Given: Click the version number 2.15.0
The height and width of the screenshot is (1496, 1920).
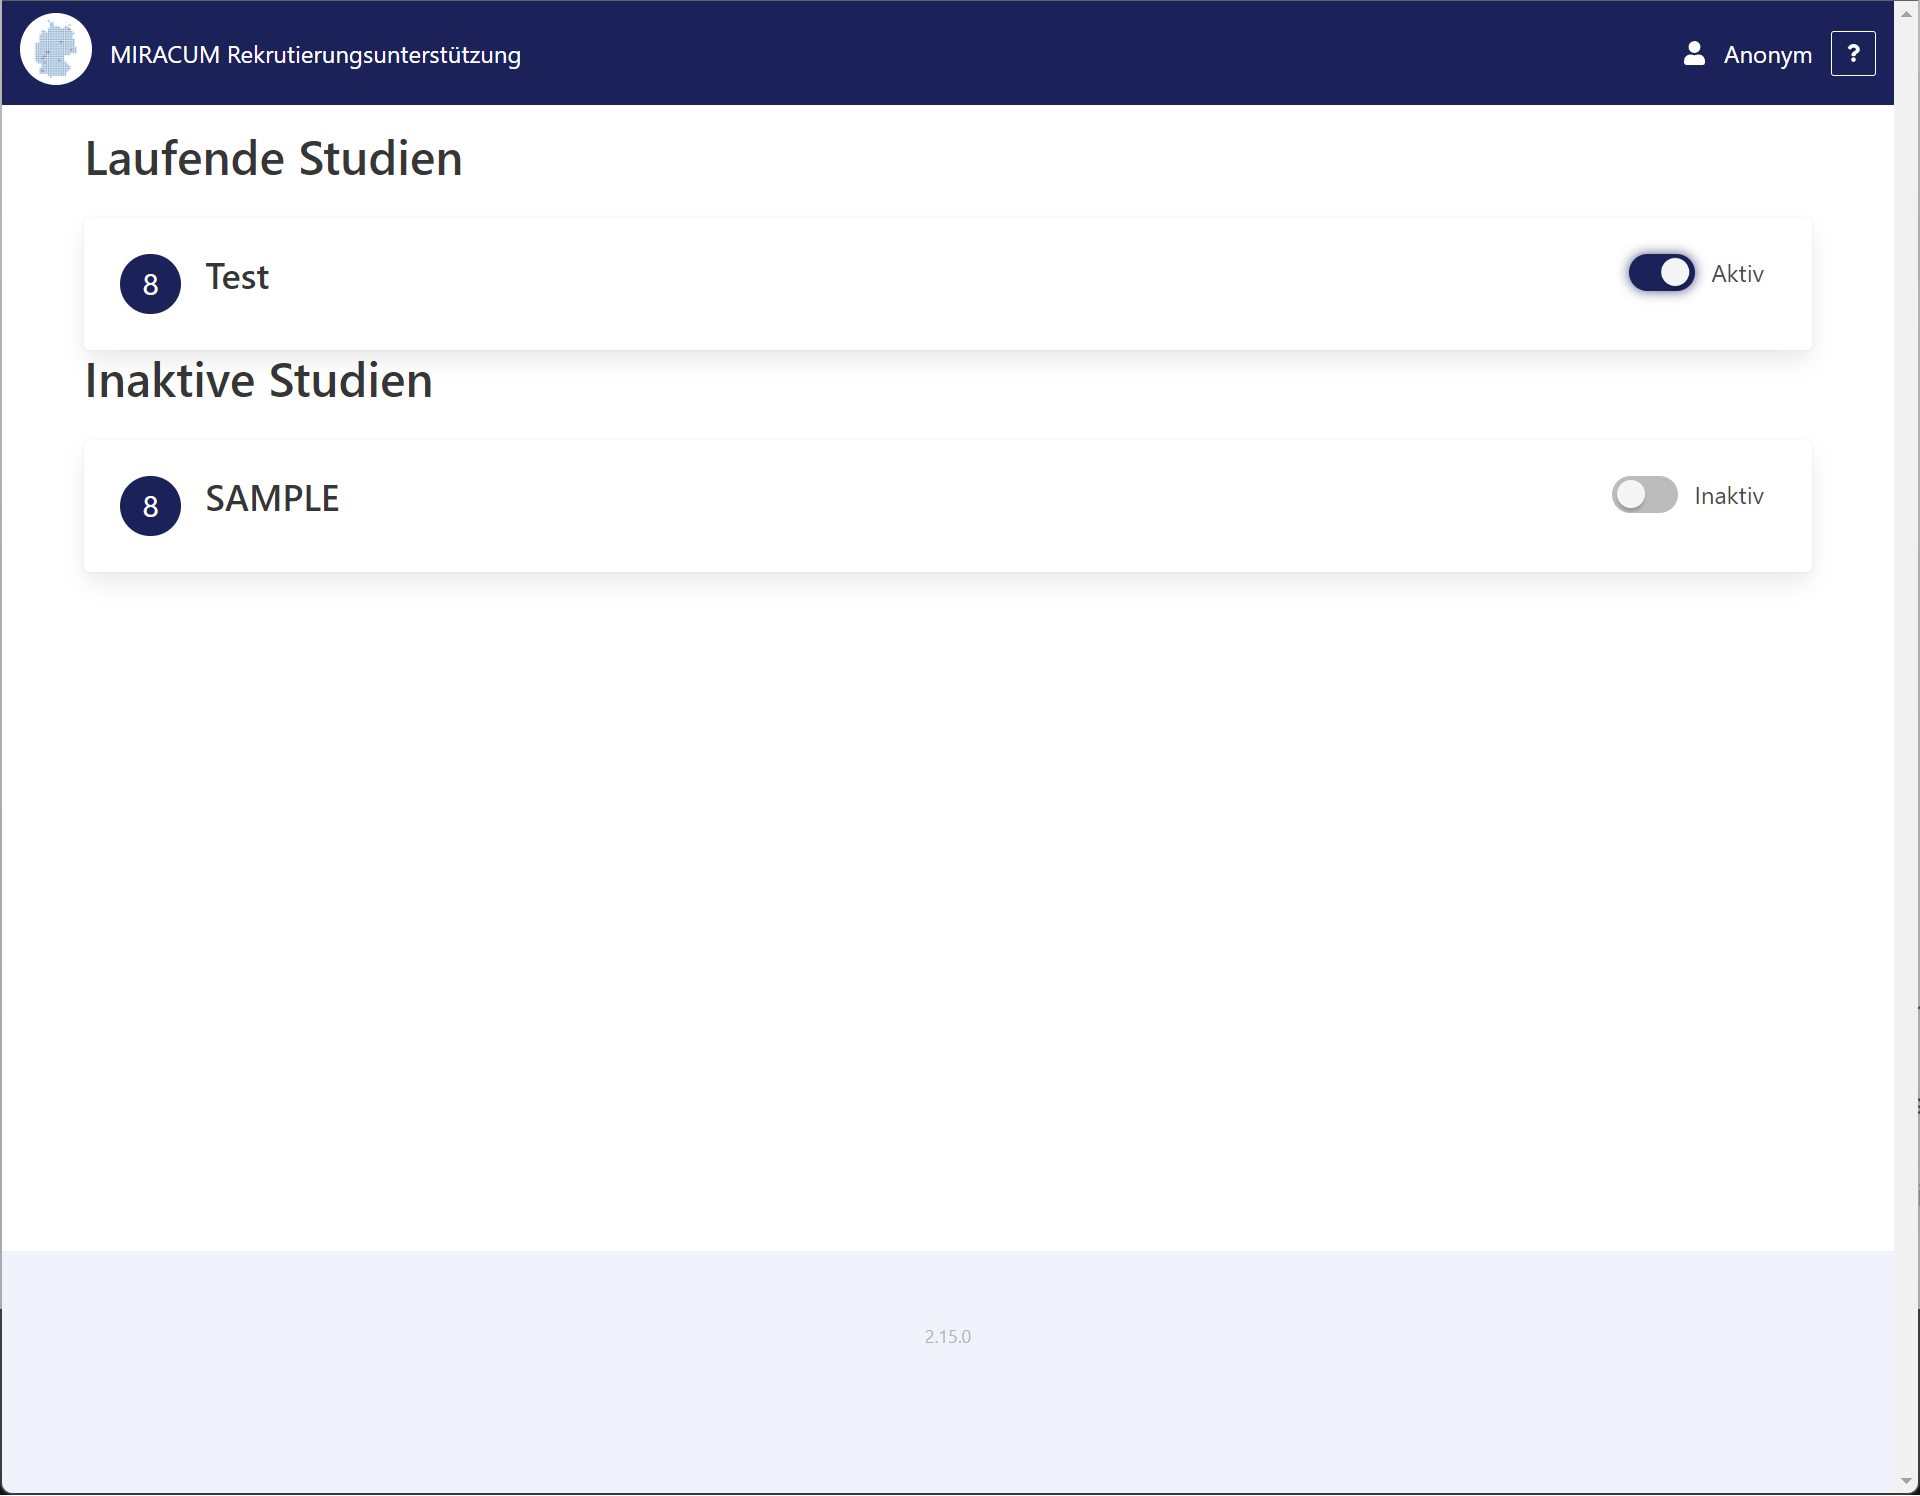Looking at the screenshot, I should click(x=948, y=1337).
